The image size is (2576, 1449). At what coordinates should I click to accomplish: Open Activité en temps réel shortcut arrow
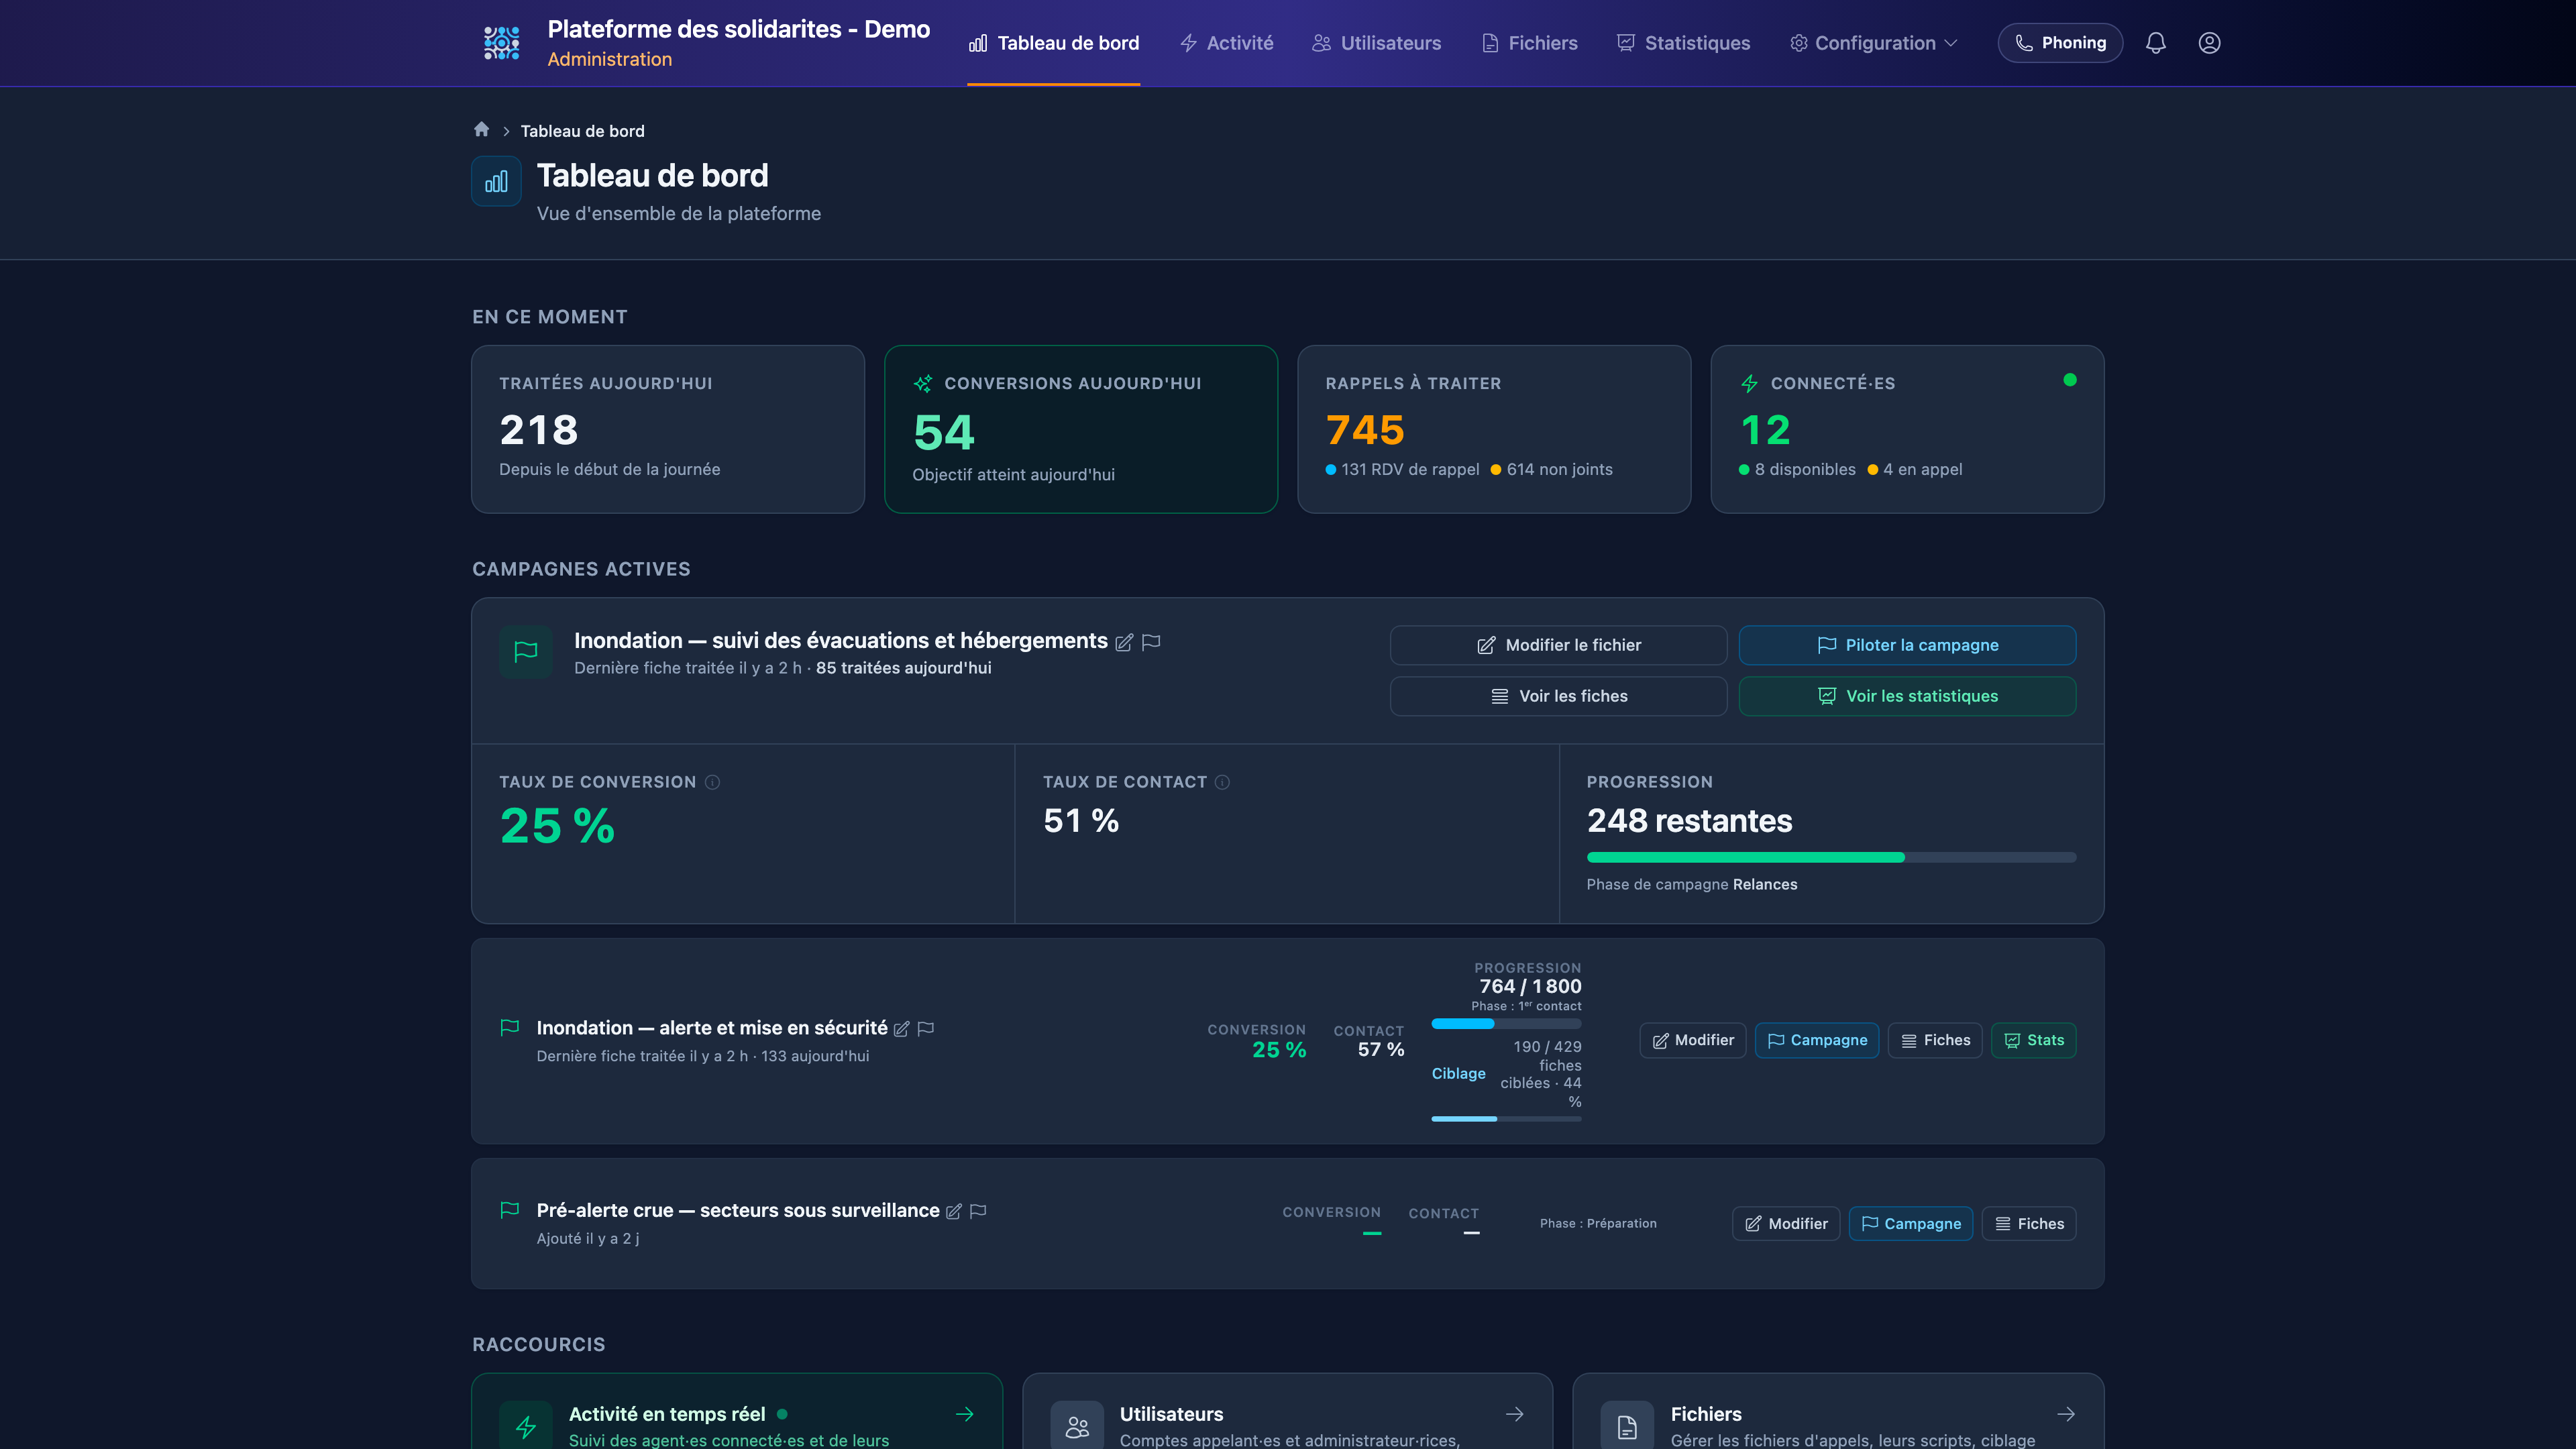pyautogui.click(x=965, y=1414)
